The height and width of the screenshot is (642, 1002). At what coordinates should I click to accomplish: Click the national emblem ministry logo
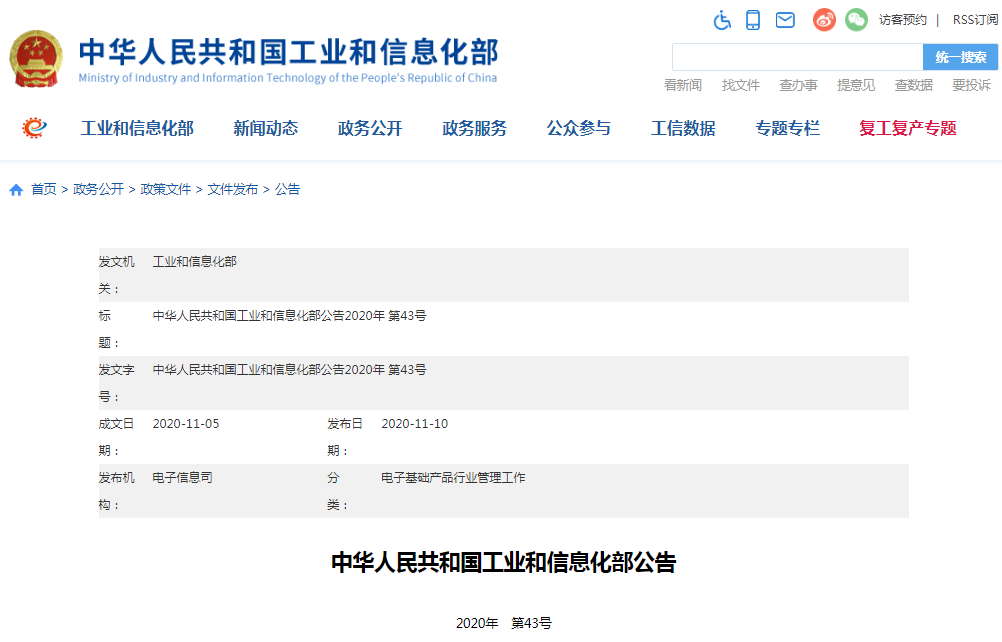point(36,56)
